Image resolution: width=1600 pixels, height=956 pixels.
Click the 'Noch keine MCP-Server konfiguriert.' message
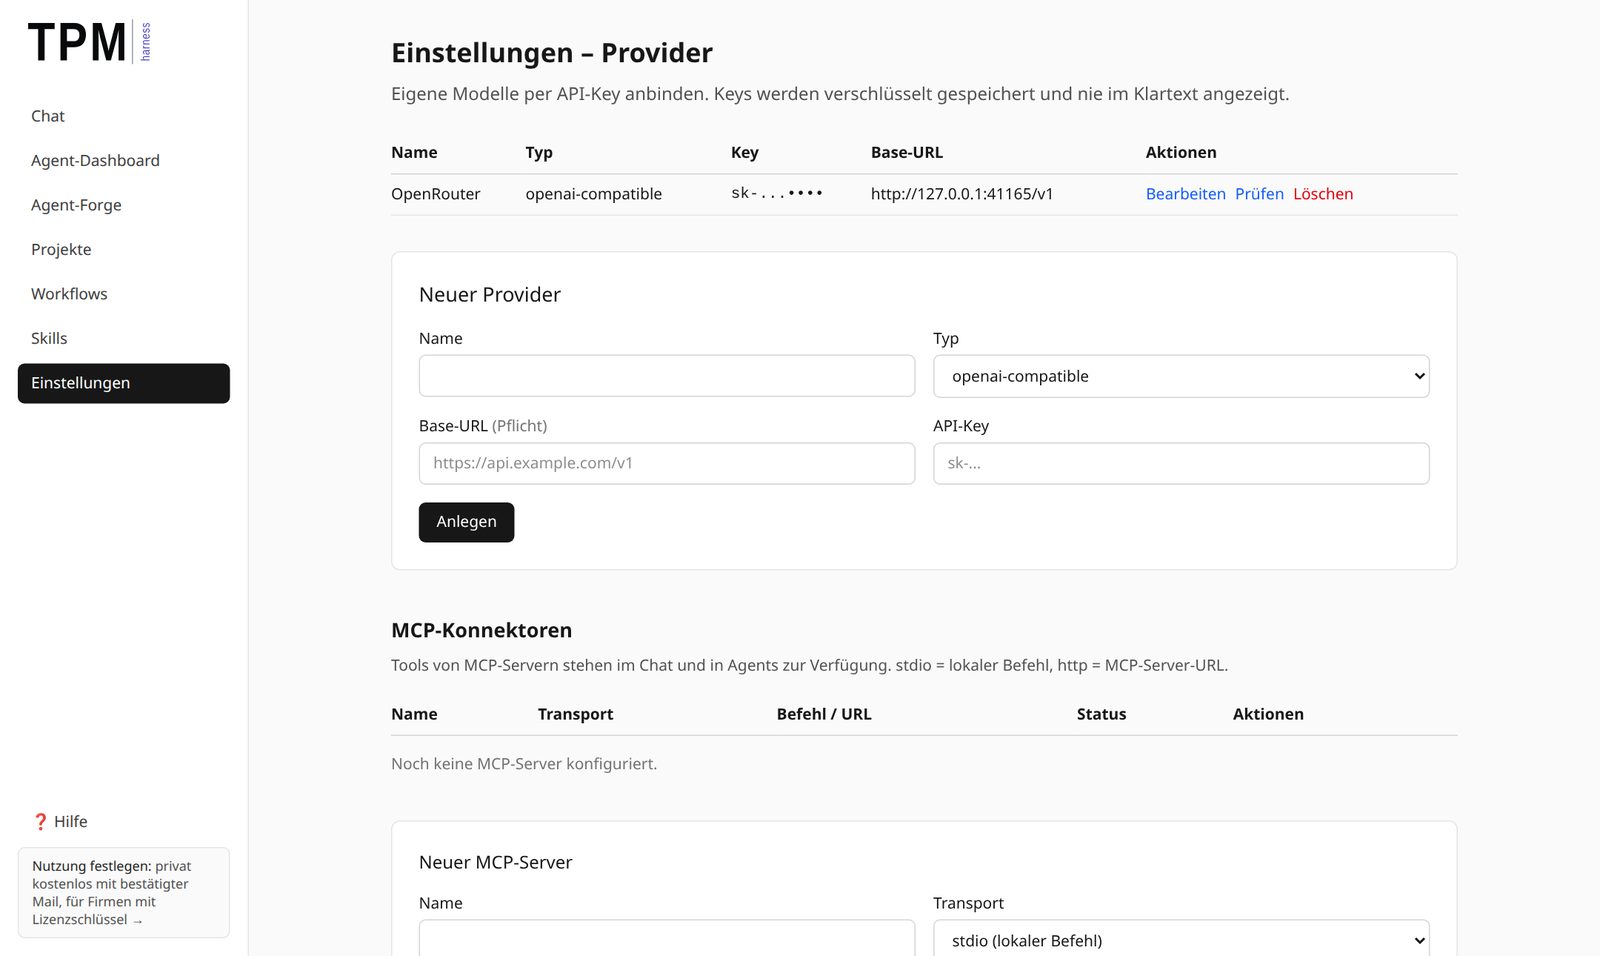click(x=524, y=764)
